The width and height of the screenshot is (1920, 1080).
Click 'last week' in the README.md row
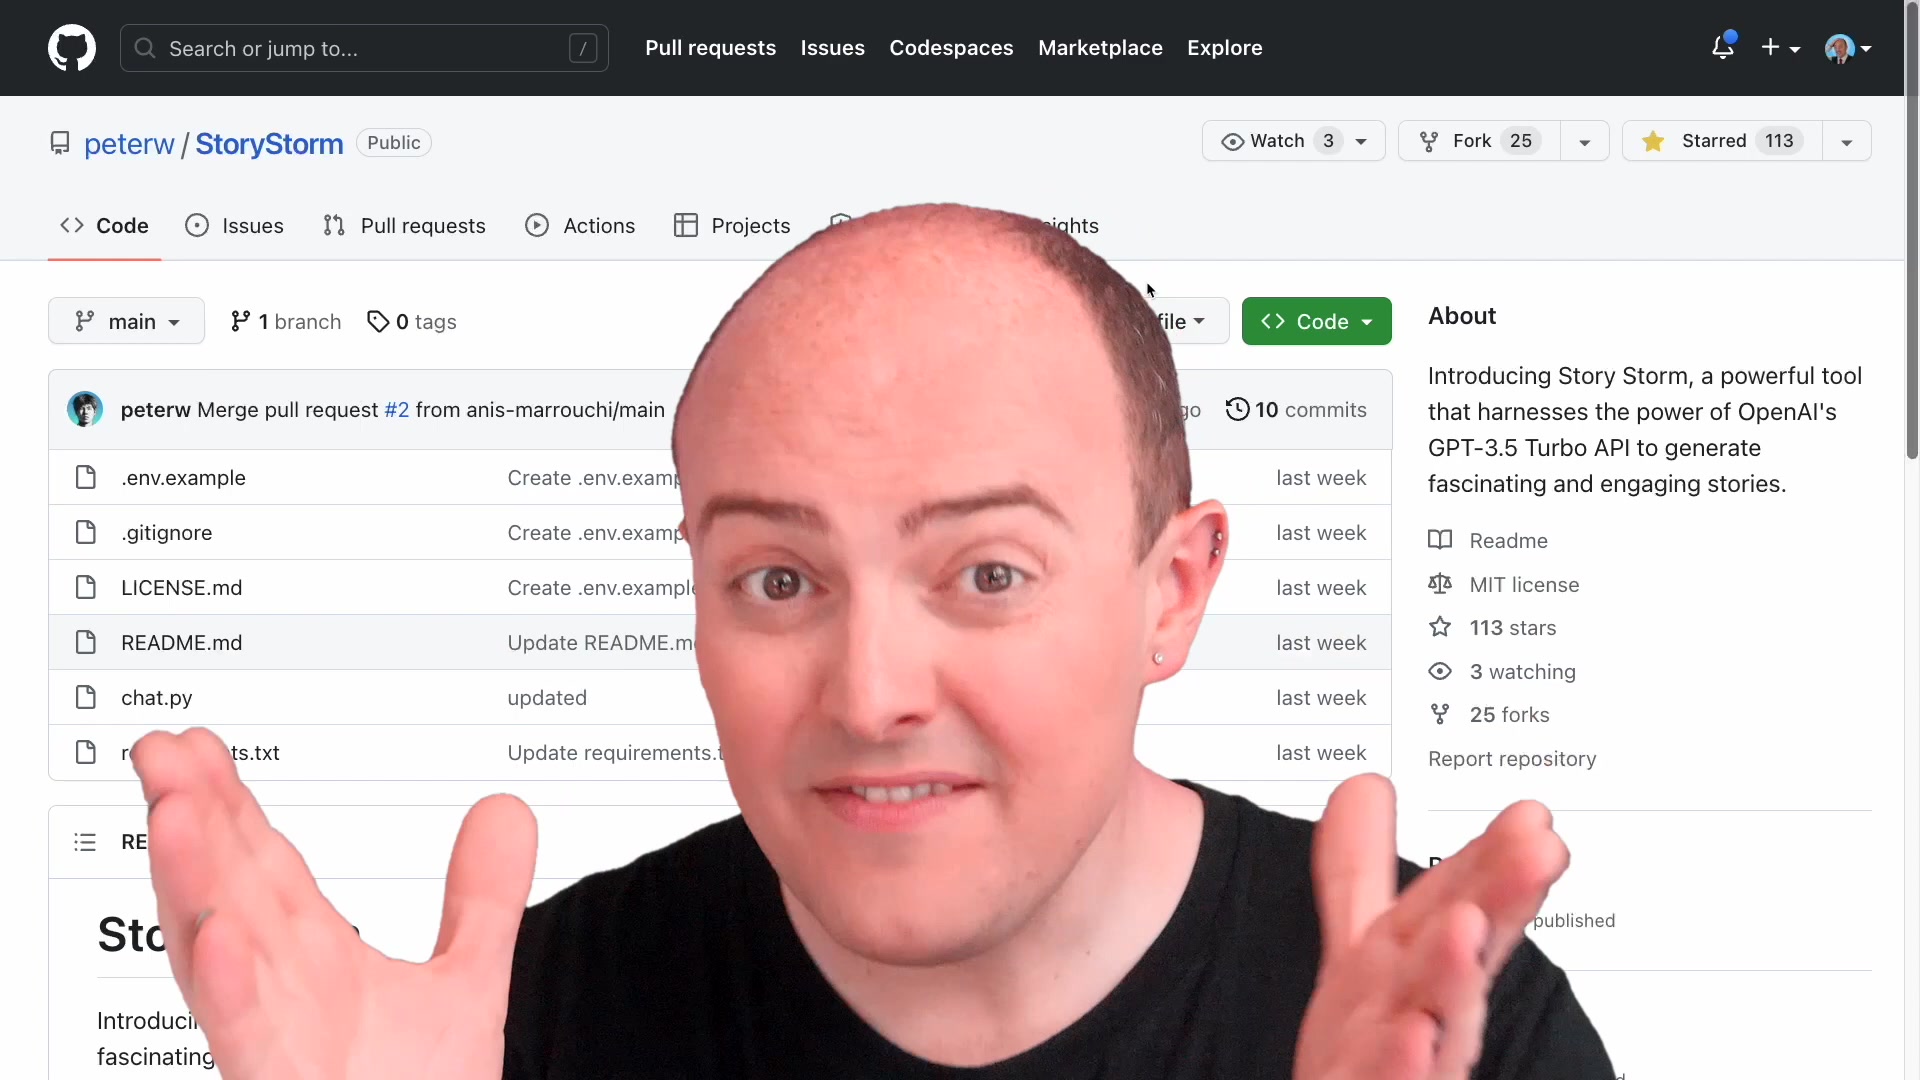point(1321,643)
